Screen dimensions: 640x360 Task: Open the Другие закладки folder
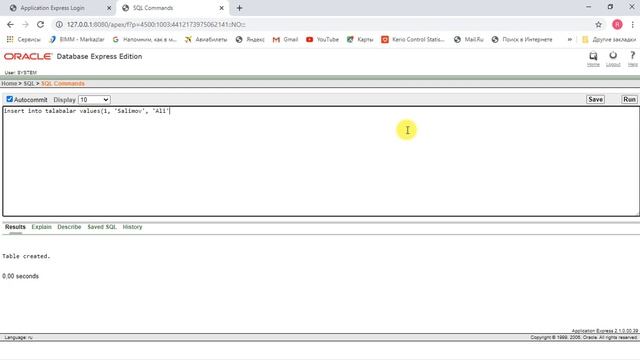609,40
